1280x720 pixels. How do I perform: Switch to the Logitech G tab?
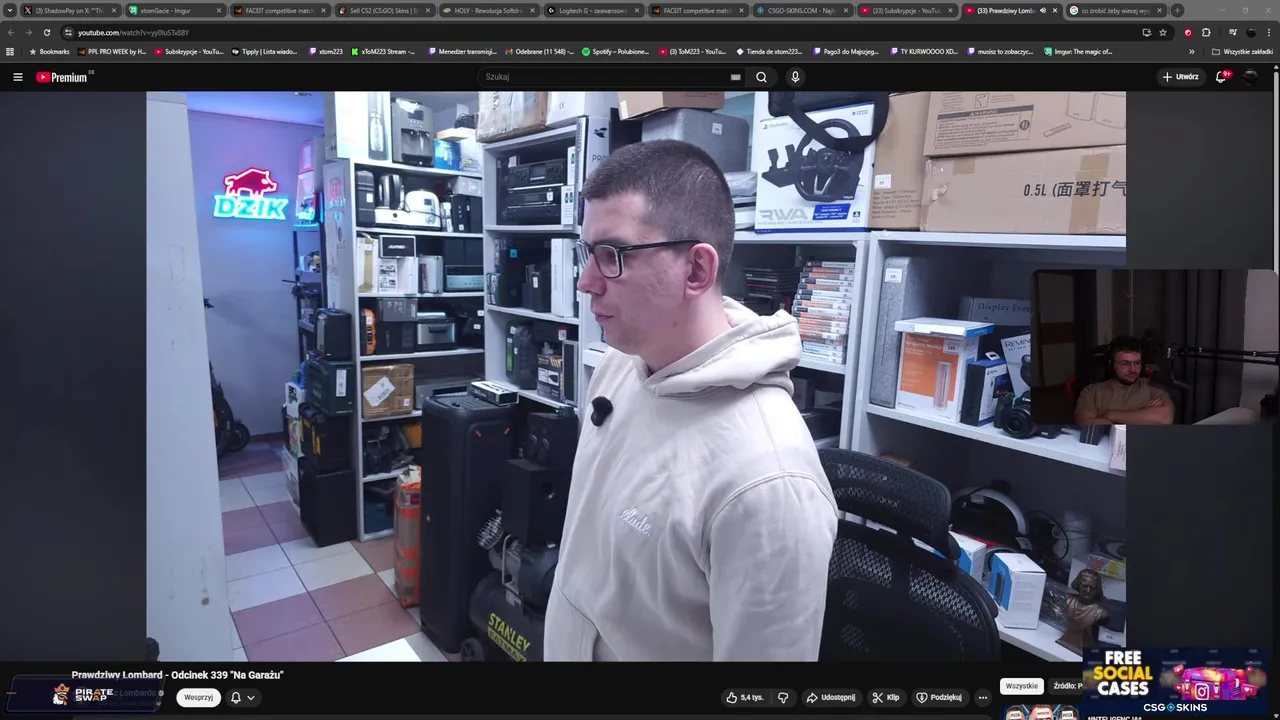tap(593, 10)
